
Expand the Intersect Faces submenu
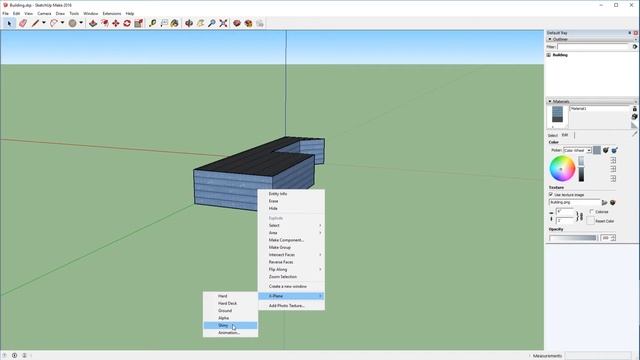320,255
